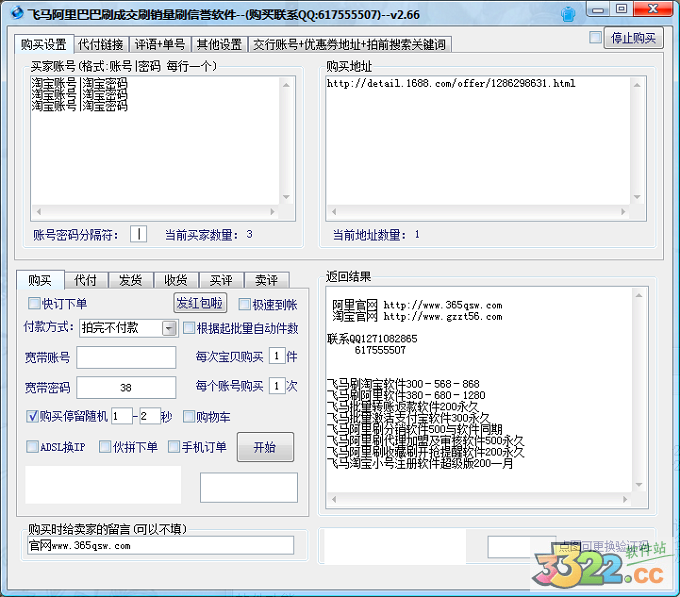
Task: Click the 停止购买 button
Action: click(x=634, y=38)
